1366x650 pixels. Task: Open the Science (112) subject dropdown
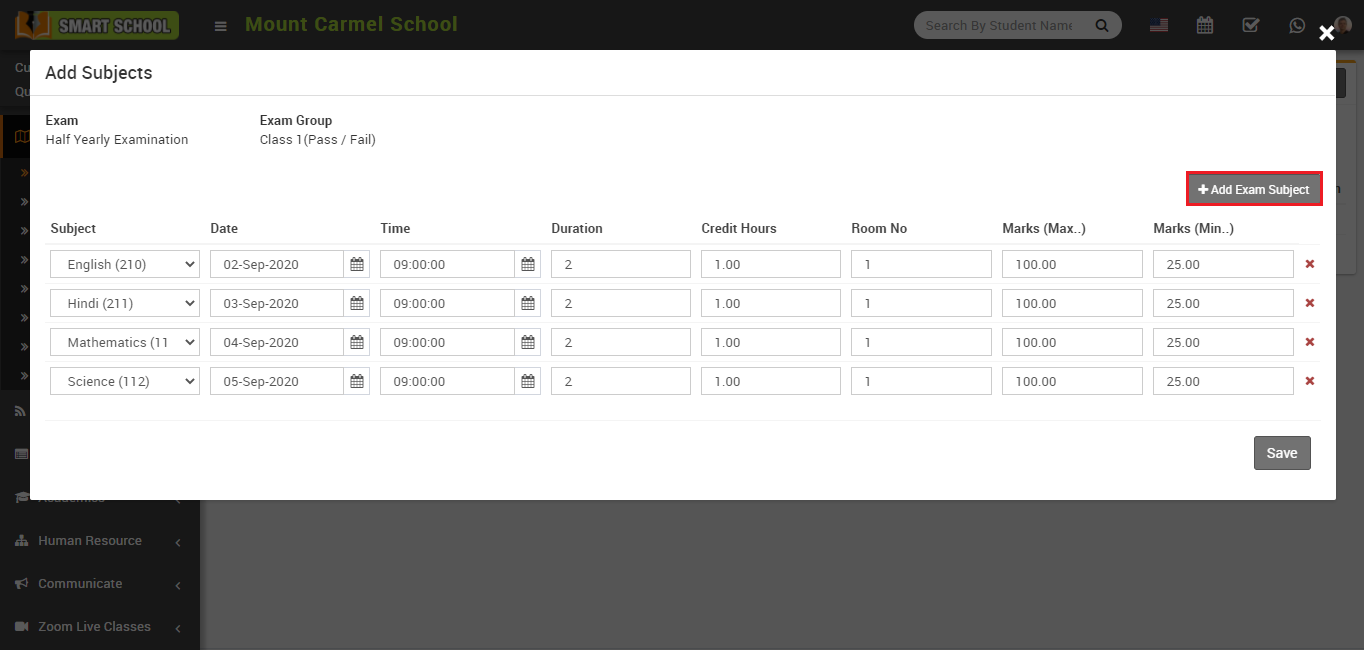(x=124, y=380)
